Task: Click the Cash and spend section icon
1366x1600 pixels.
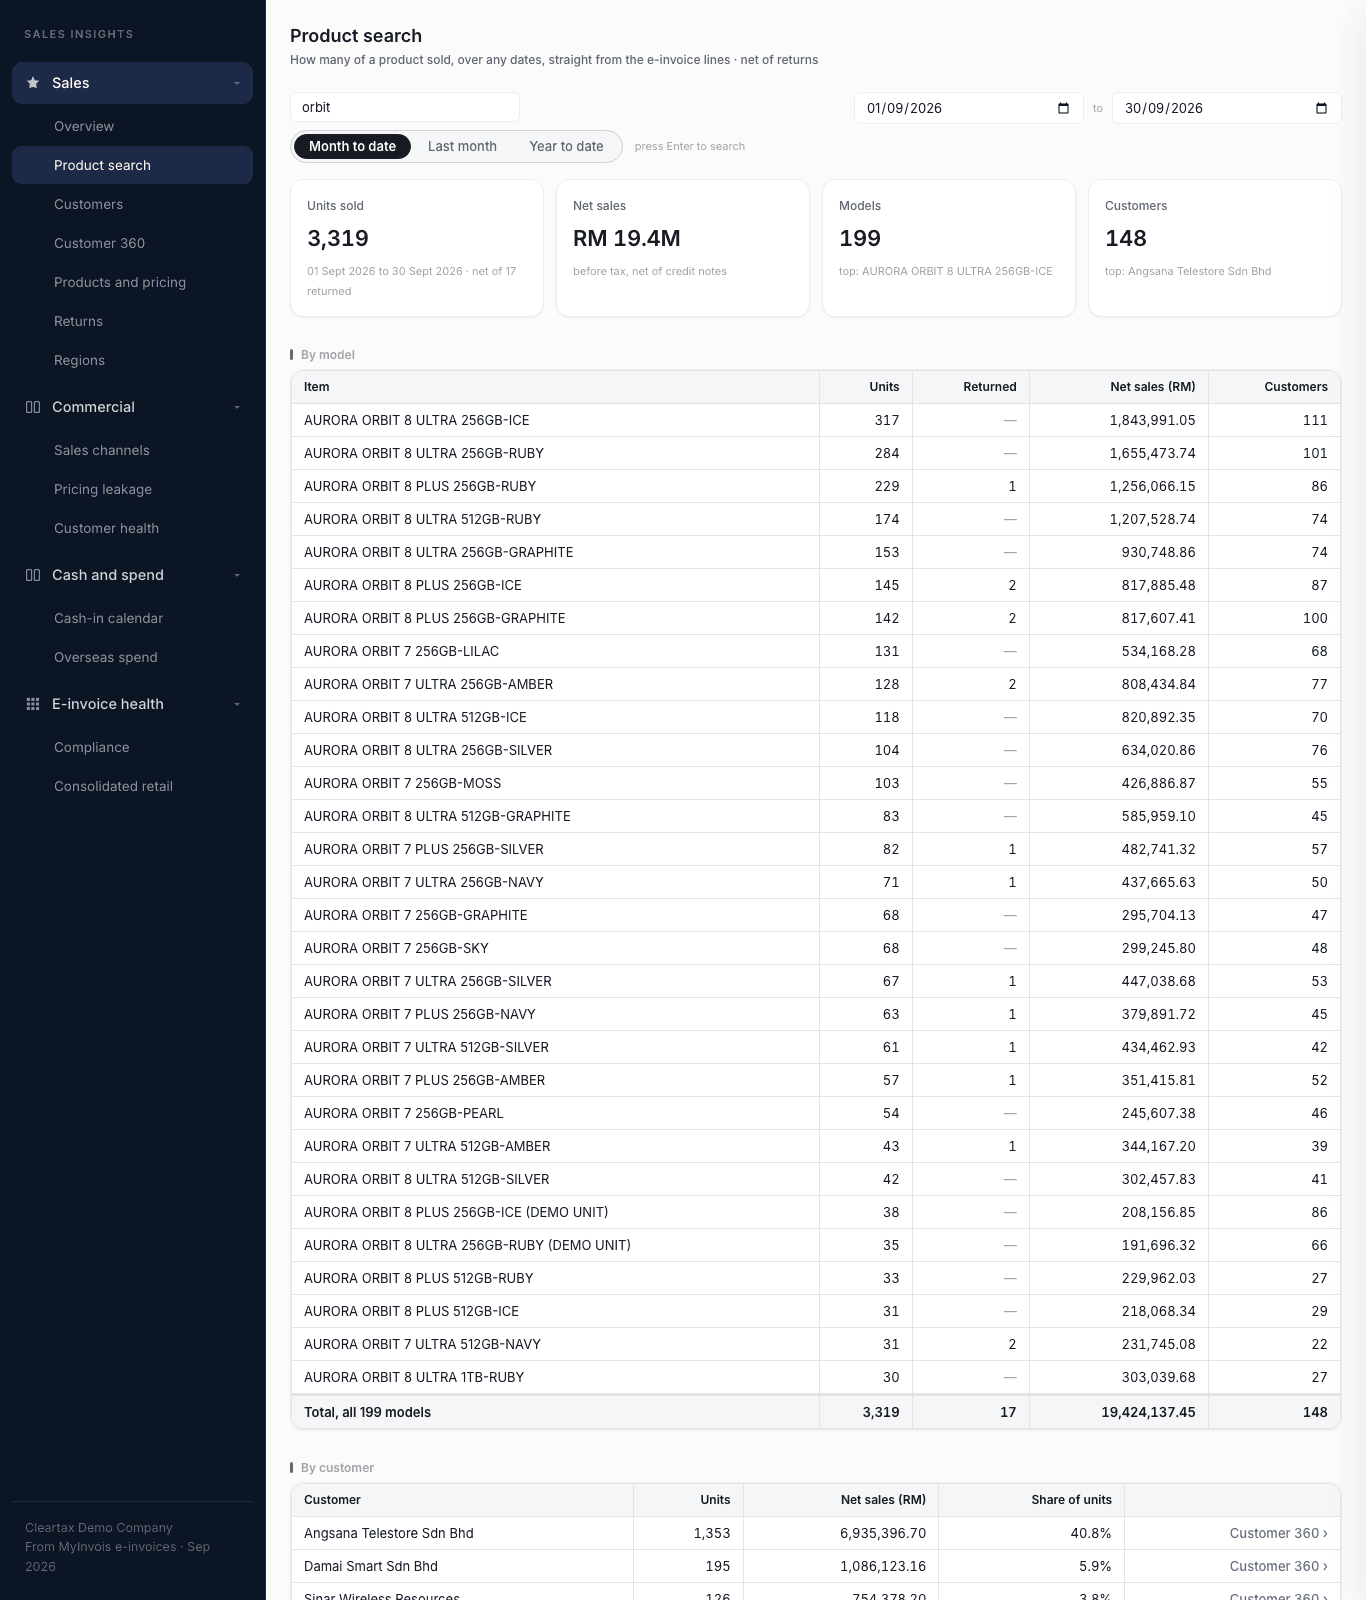Action: [x=33, y=575]
